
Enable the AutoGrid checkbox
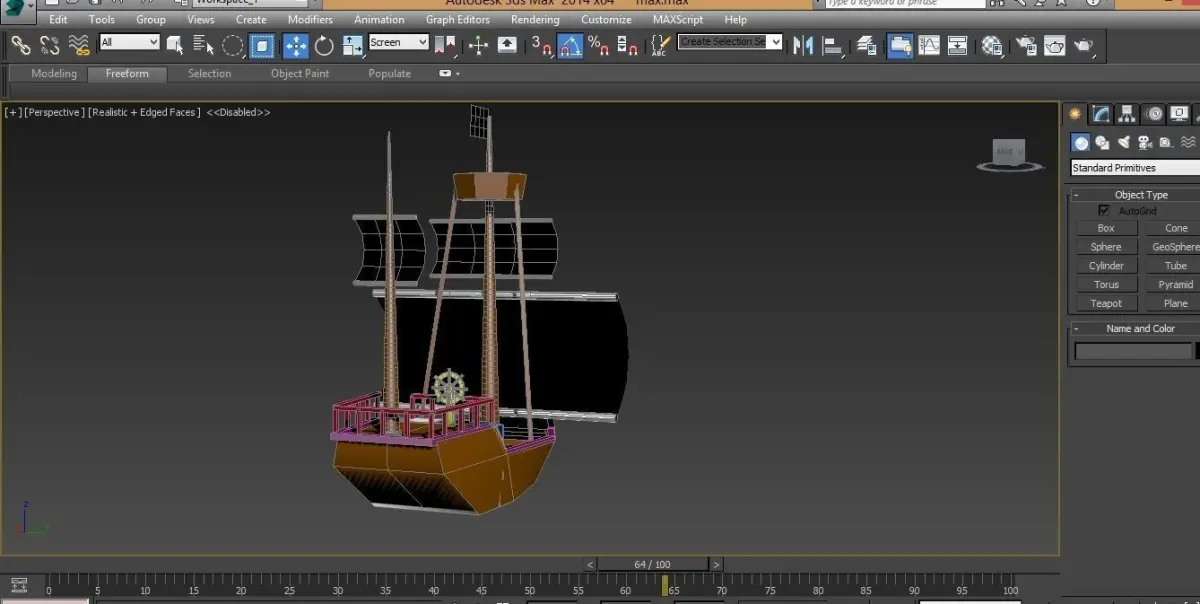point(1104,211)
